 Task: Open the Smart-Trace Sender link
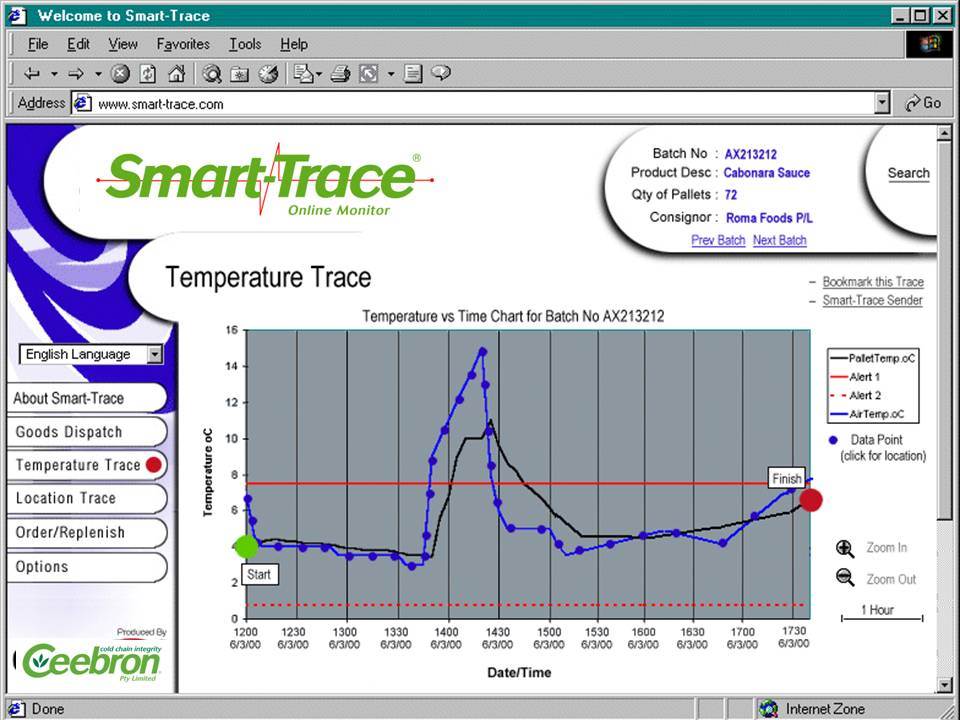pyautogui.click(x=872, y=300)
